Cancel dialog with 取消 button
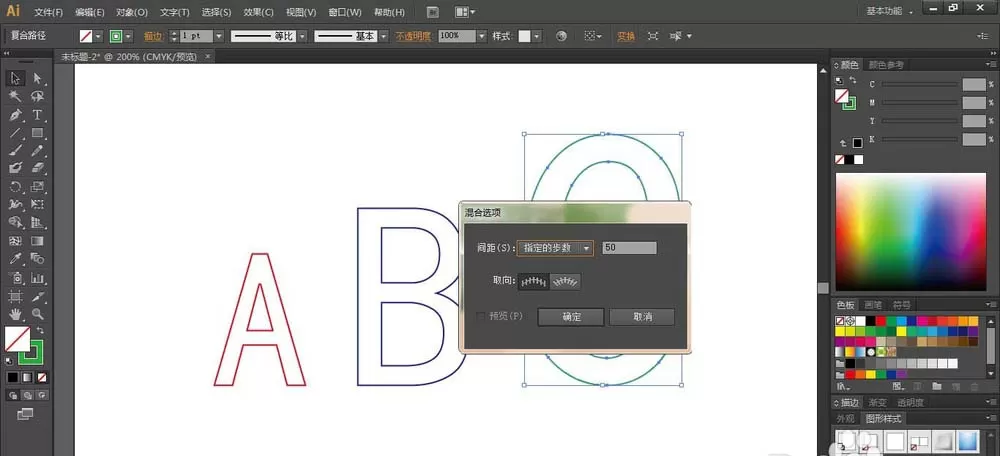This screenshot has width=1000, height=456. 642,317
